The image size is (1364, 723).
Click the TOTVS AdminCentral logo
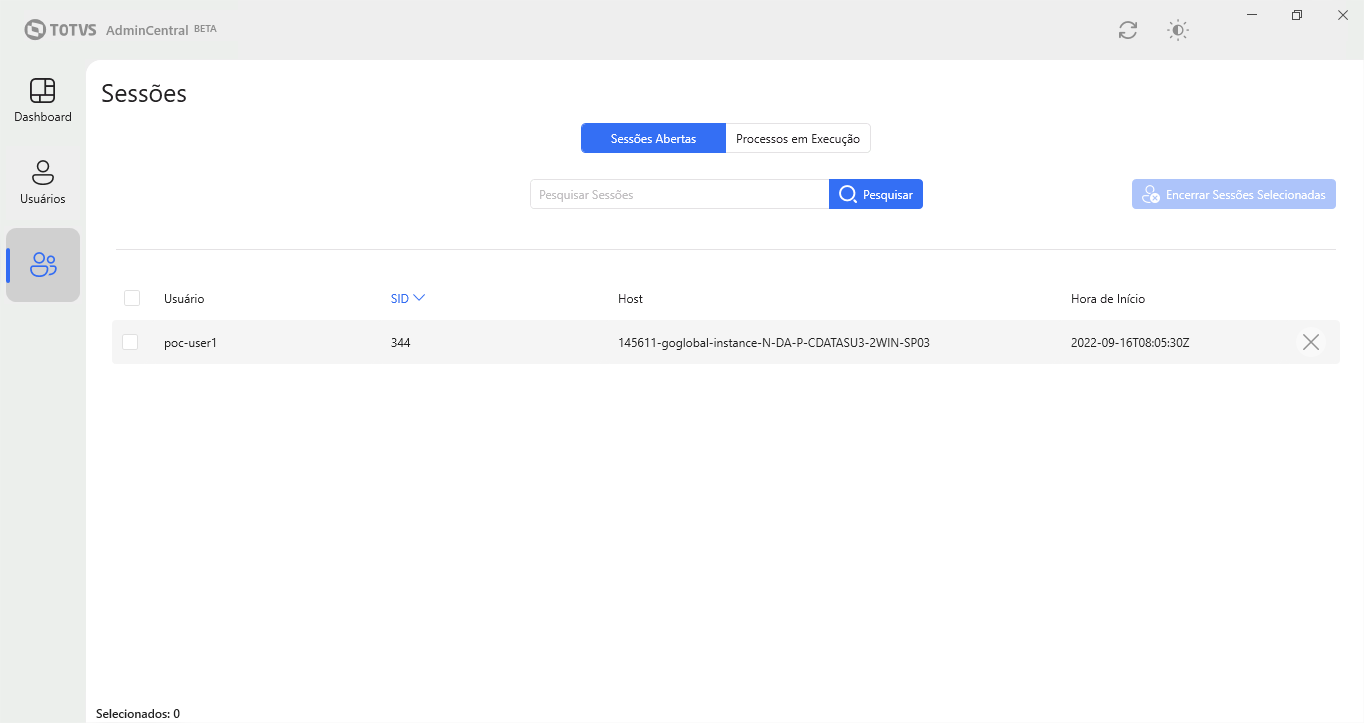click(x=120, y=29)
